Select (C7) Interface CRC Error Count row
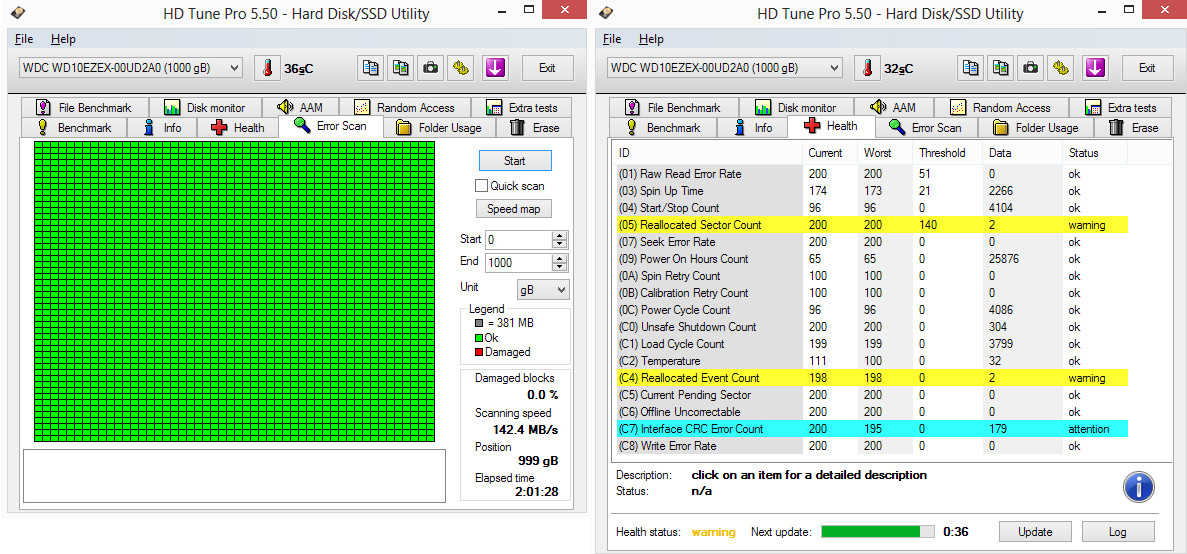 click(x=872, y=429)
